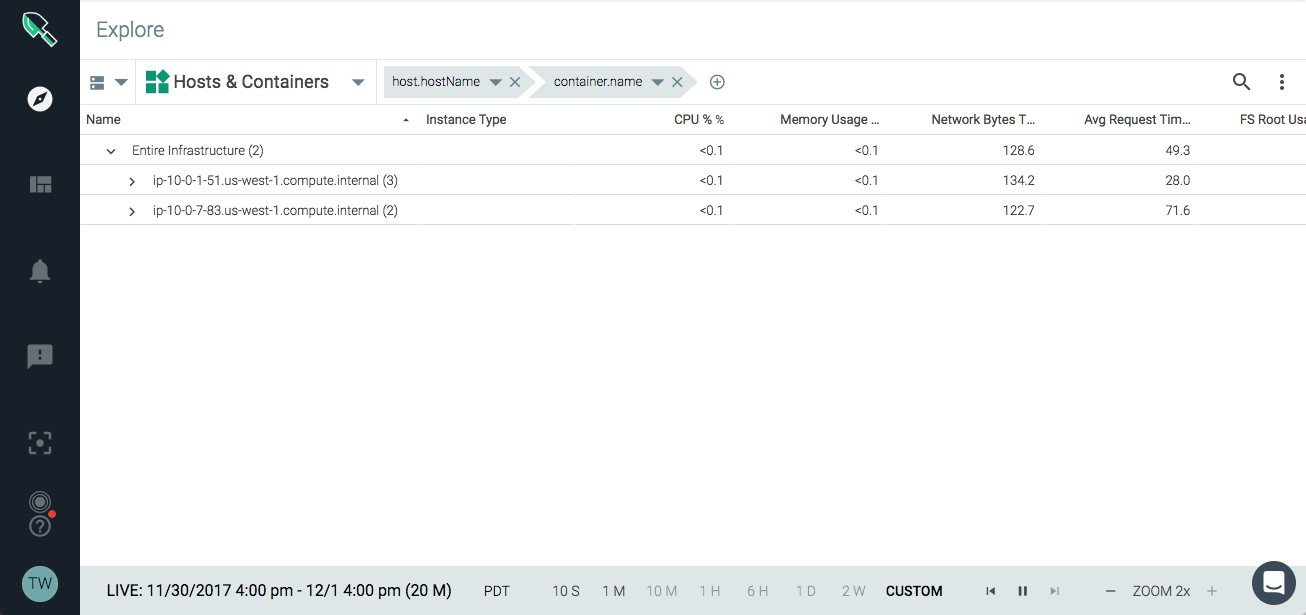Viewport: 1306px width, 615px height.
Task: Open the Dashboards icon in sidebar
Action: coord(40,184)
